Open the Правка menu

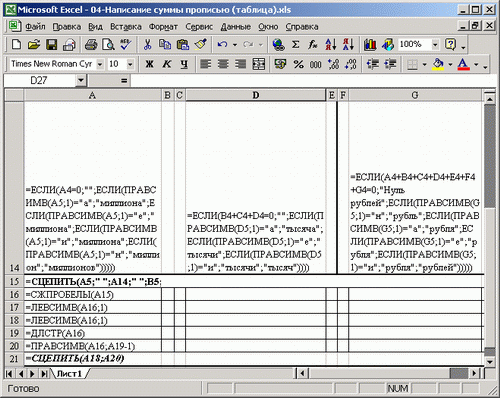click(x=67, y=26)
